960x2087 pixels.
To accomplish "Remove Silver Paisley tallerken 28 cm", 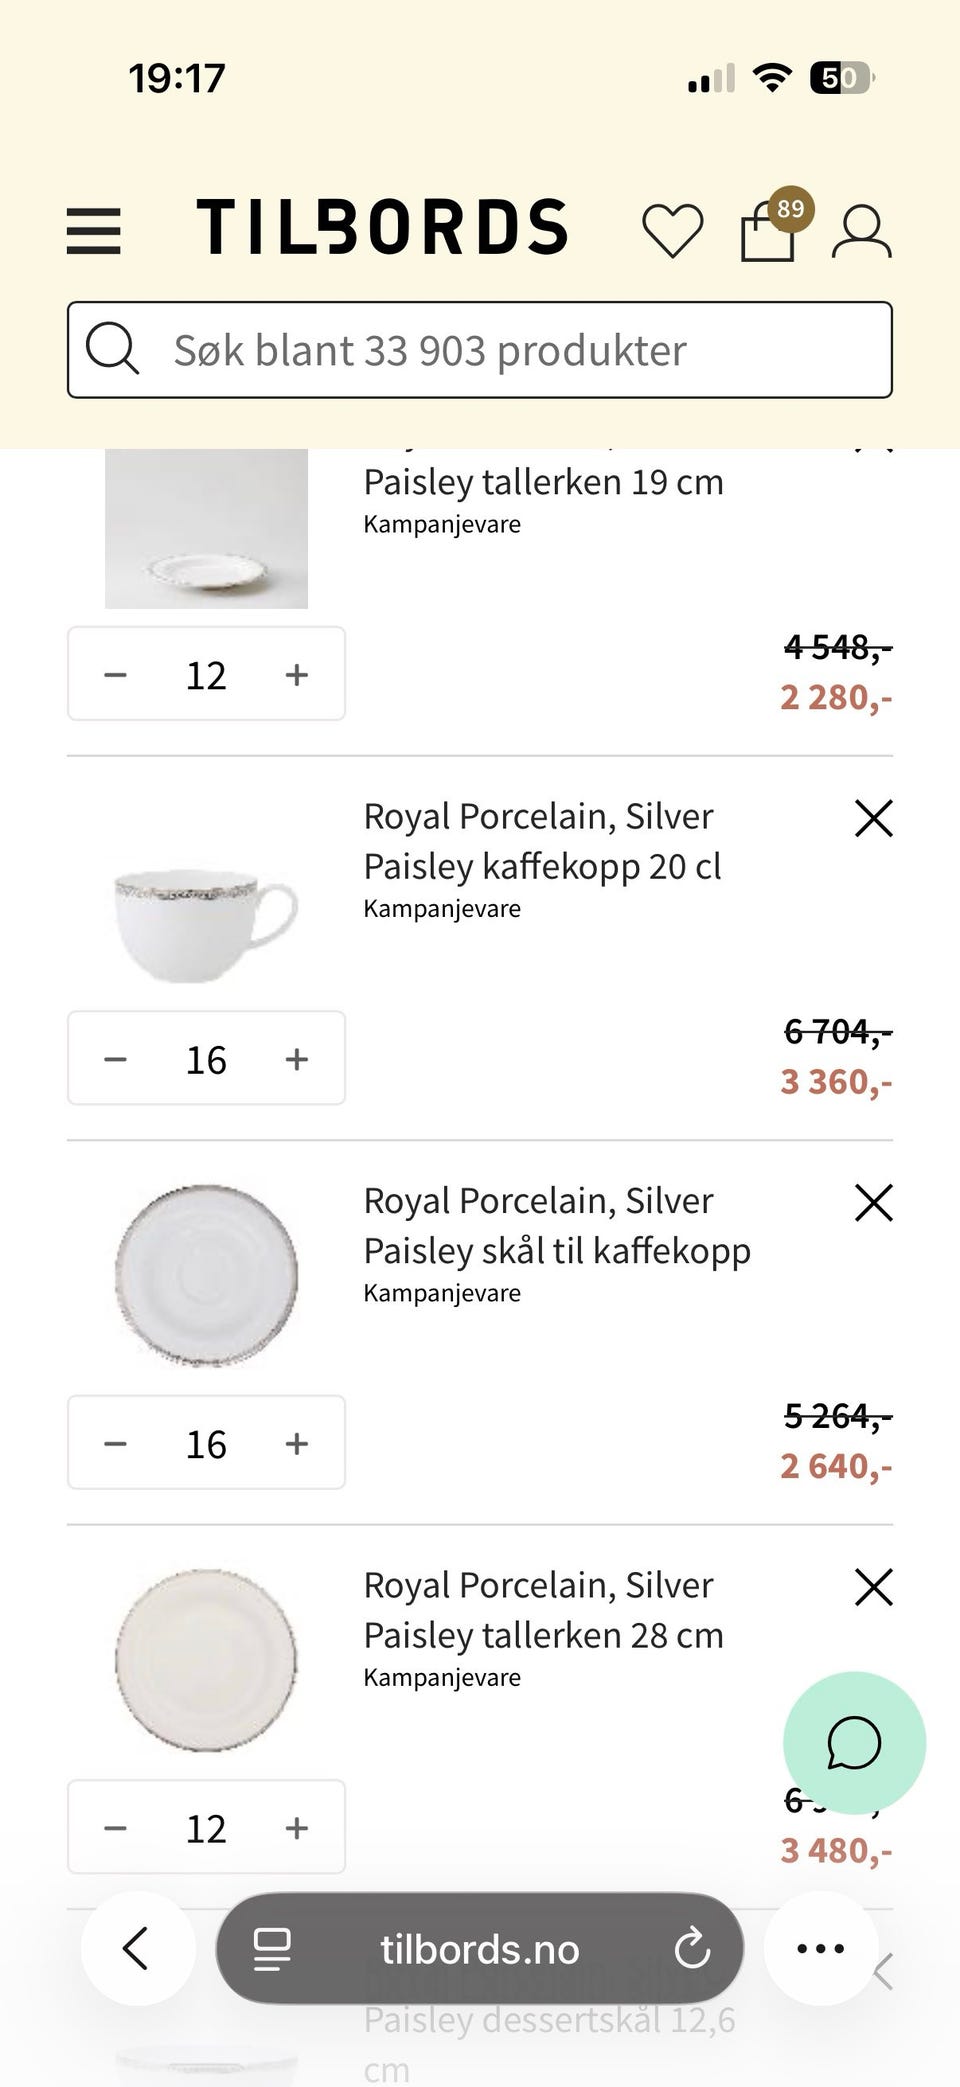I will click(x=874, y=1586).
